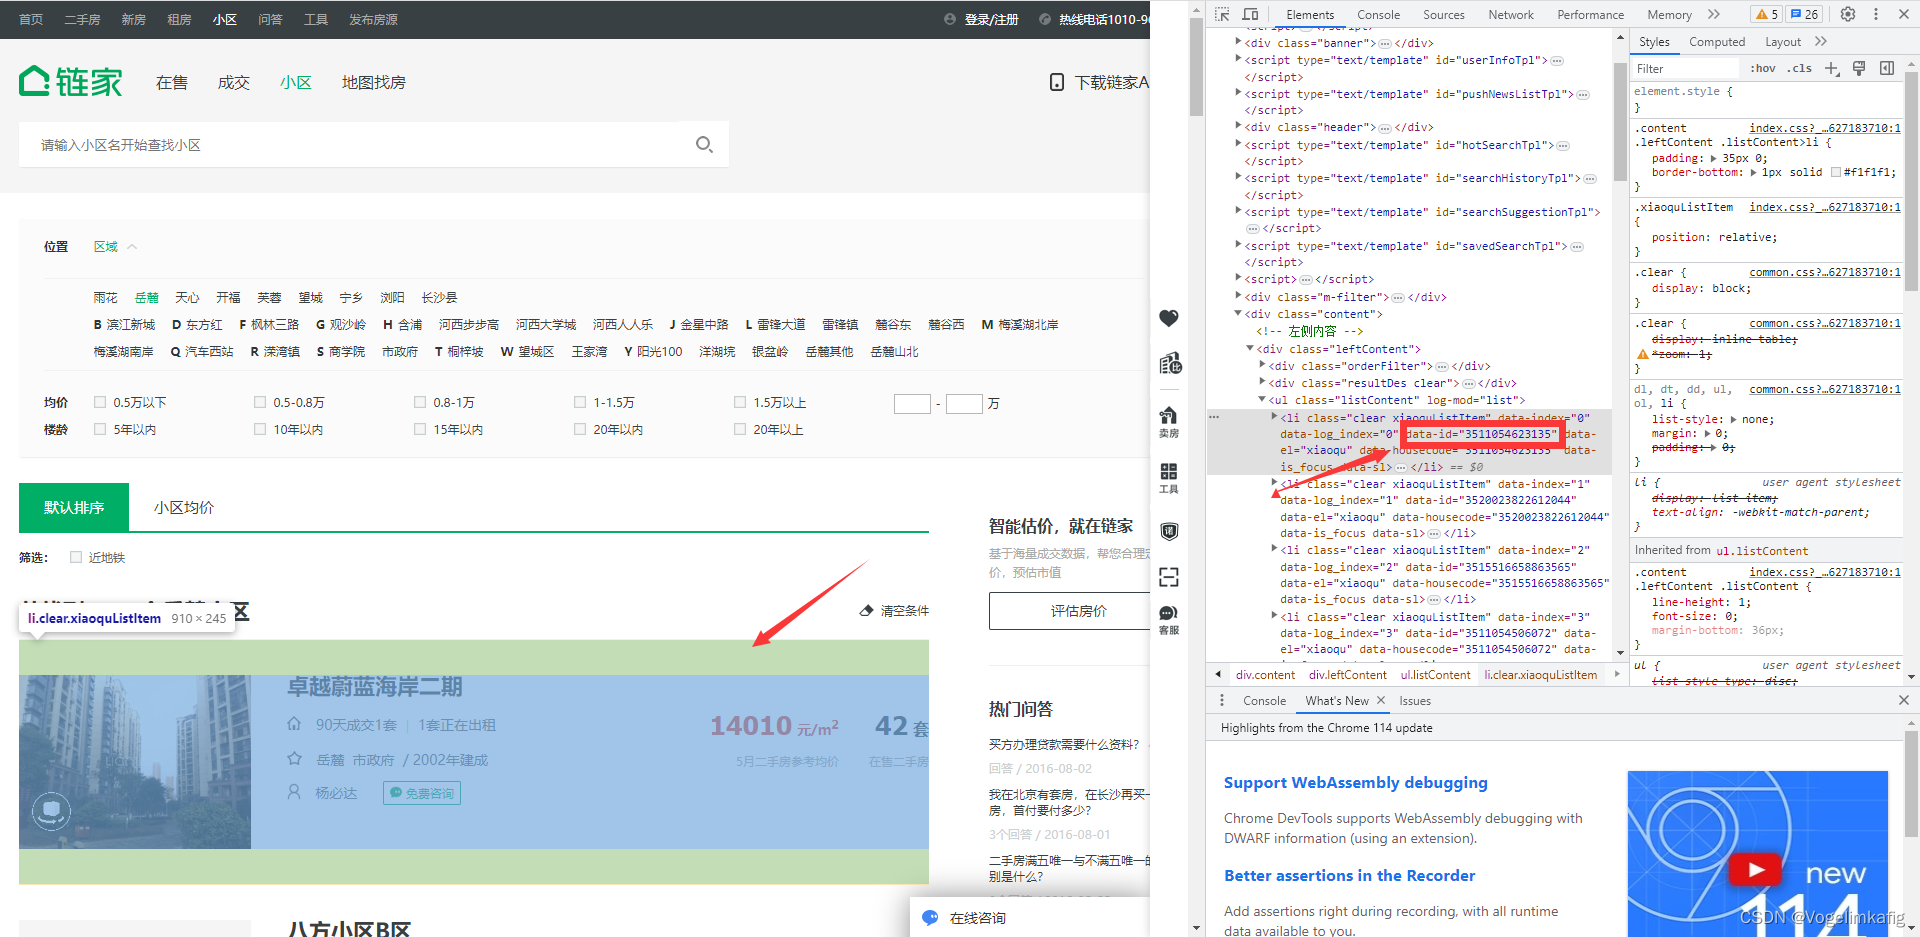
Task: Show more Styles pane tabs after Layout
Action: click(x=1820, y=41)
